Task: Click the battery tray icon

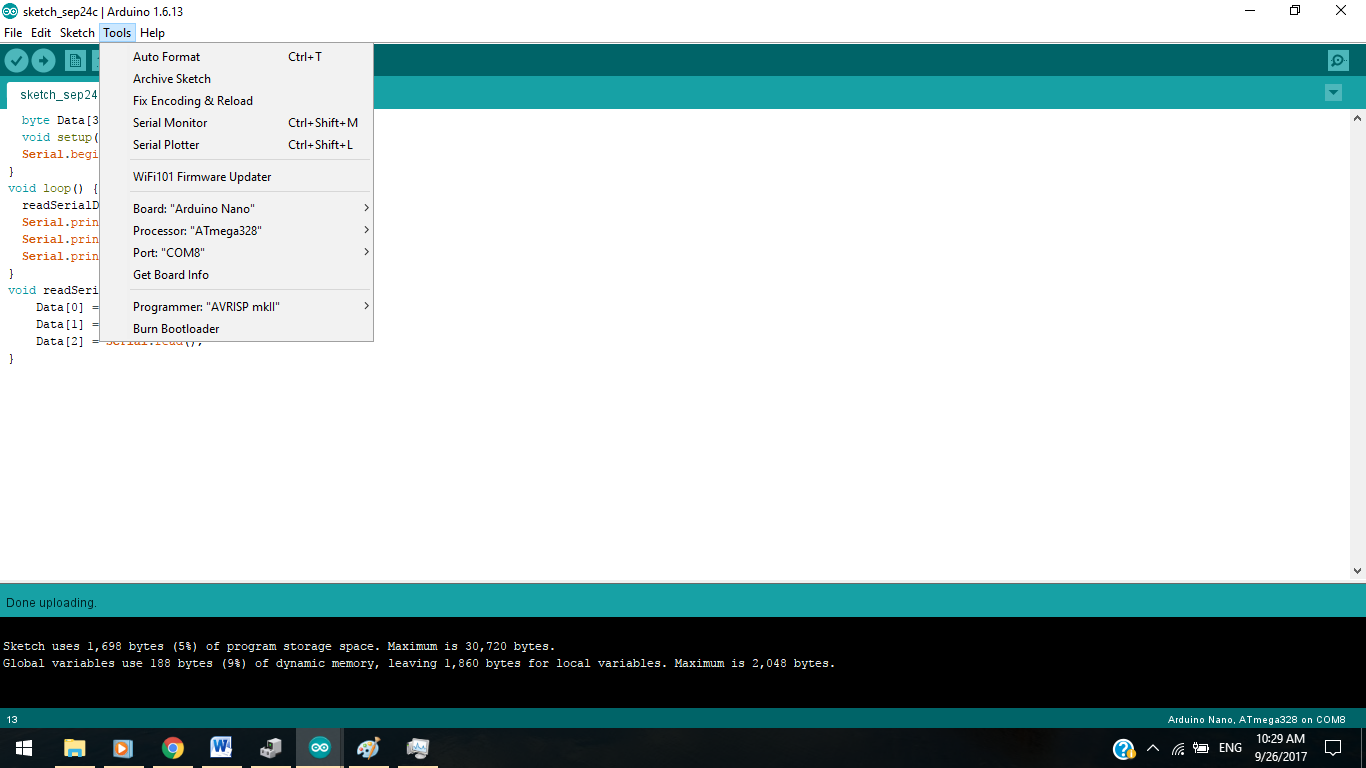Action: 1202,748
